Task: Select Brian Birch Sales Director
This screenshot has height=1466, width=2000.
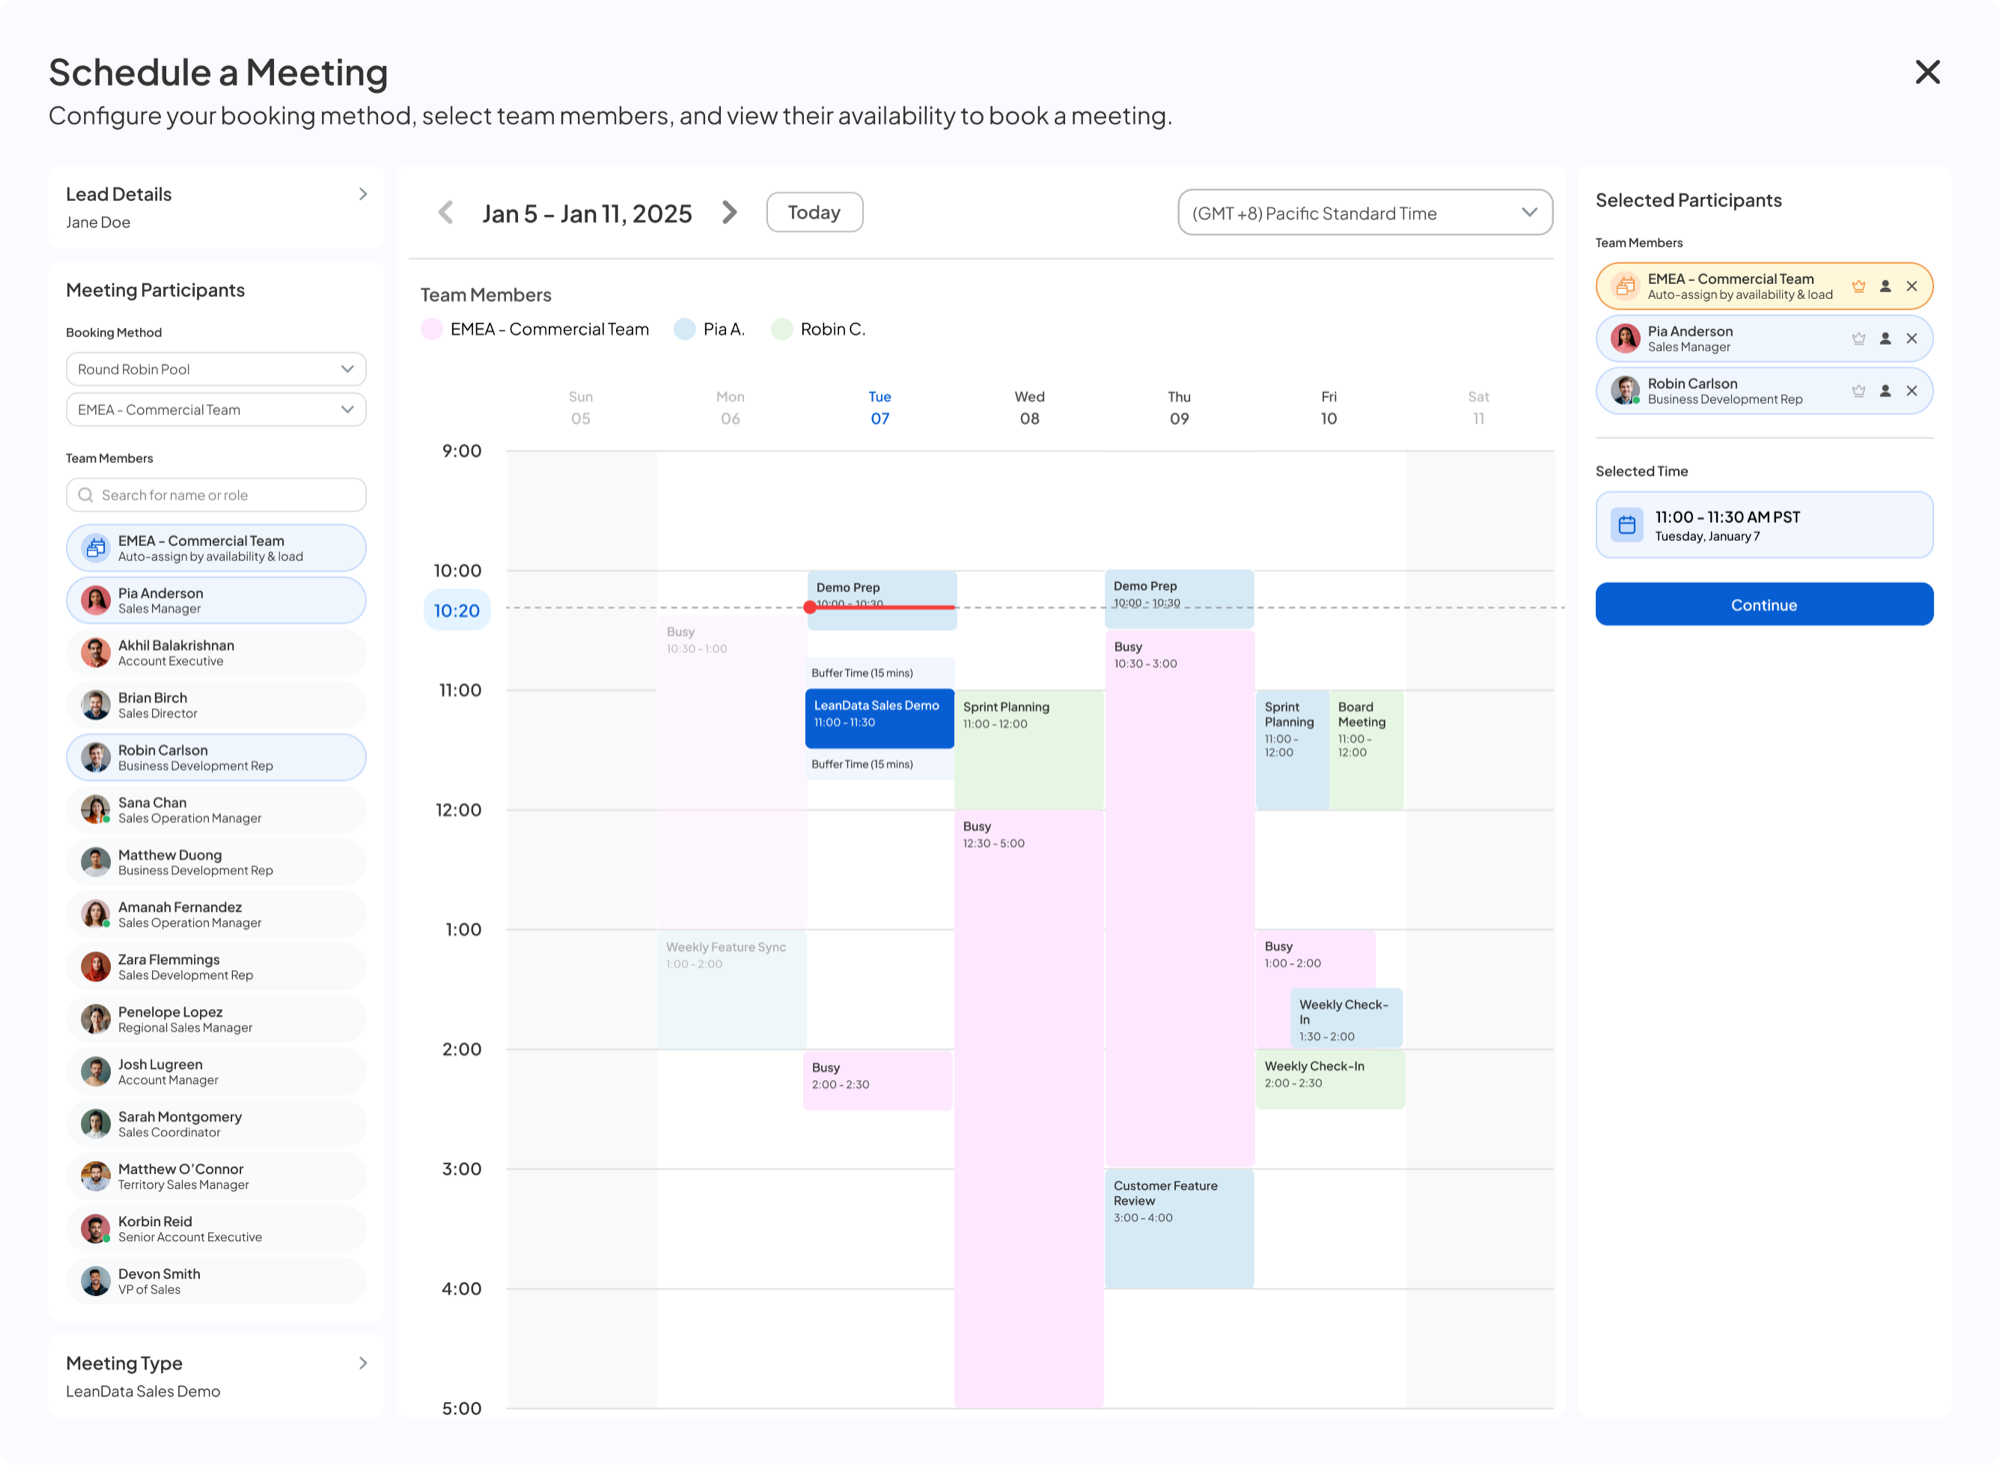Action: pyautogui.click(x=216, y=705)
